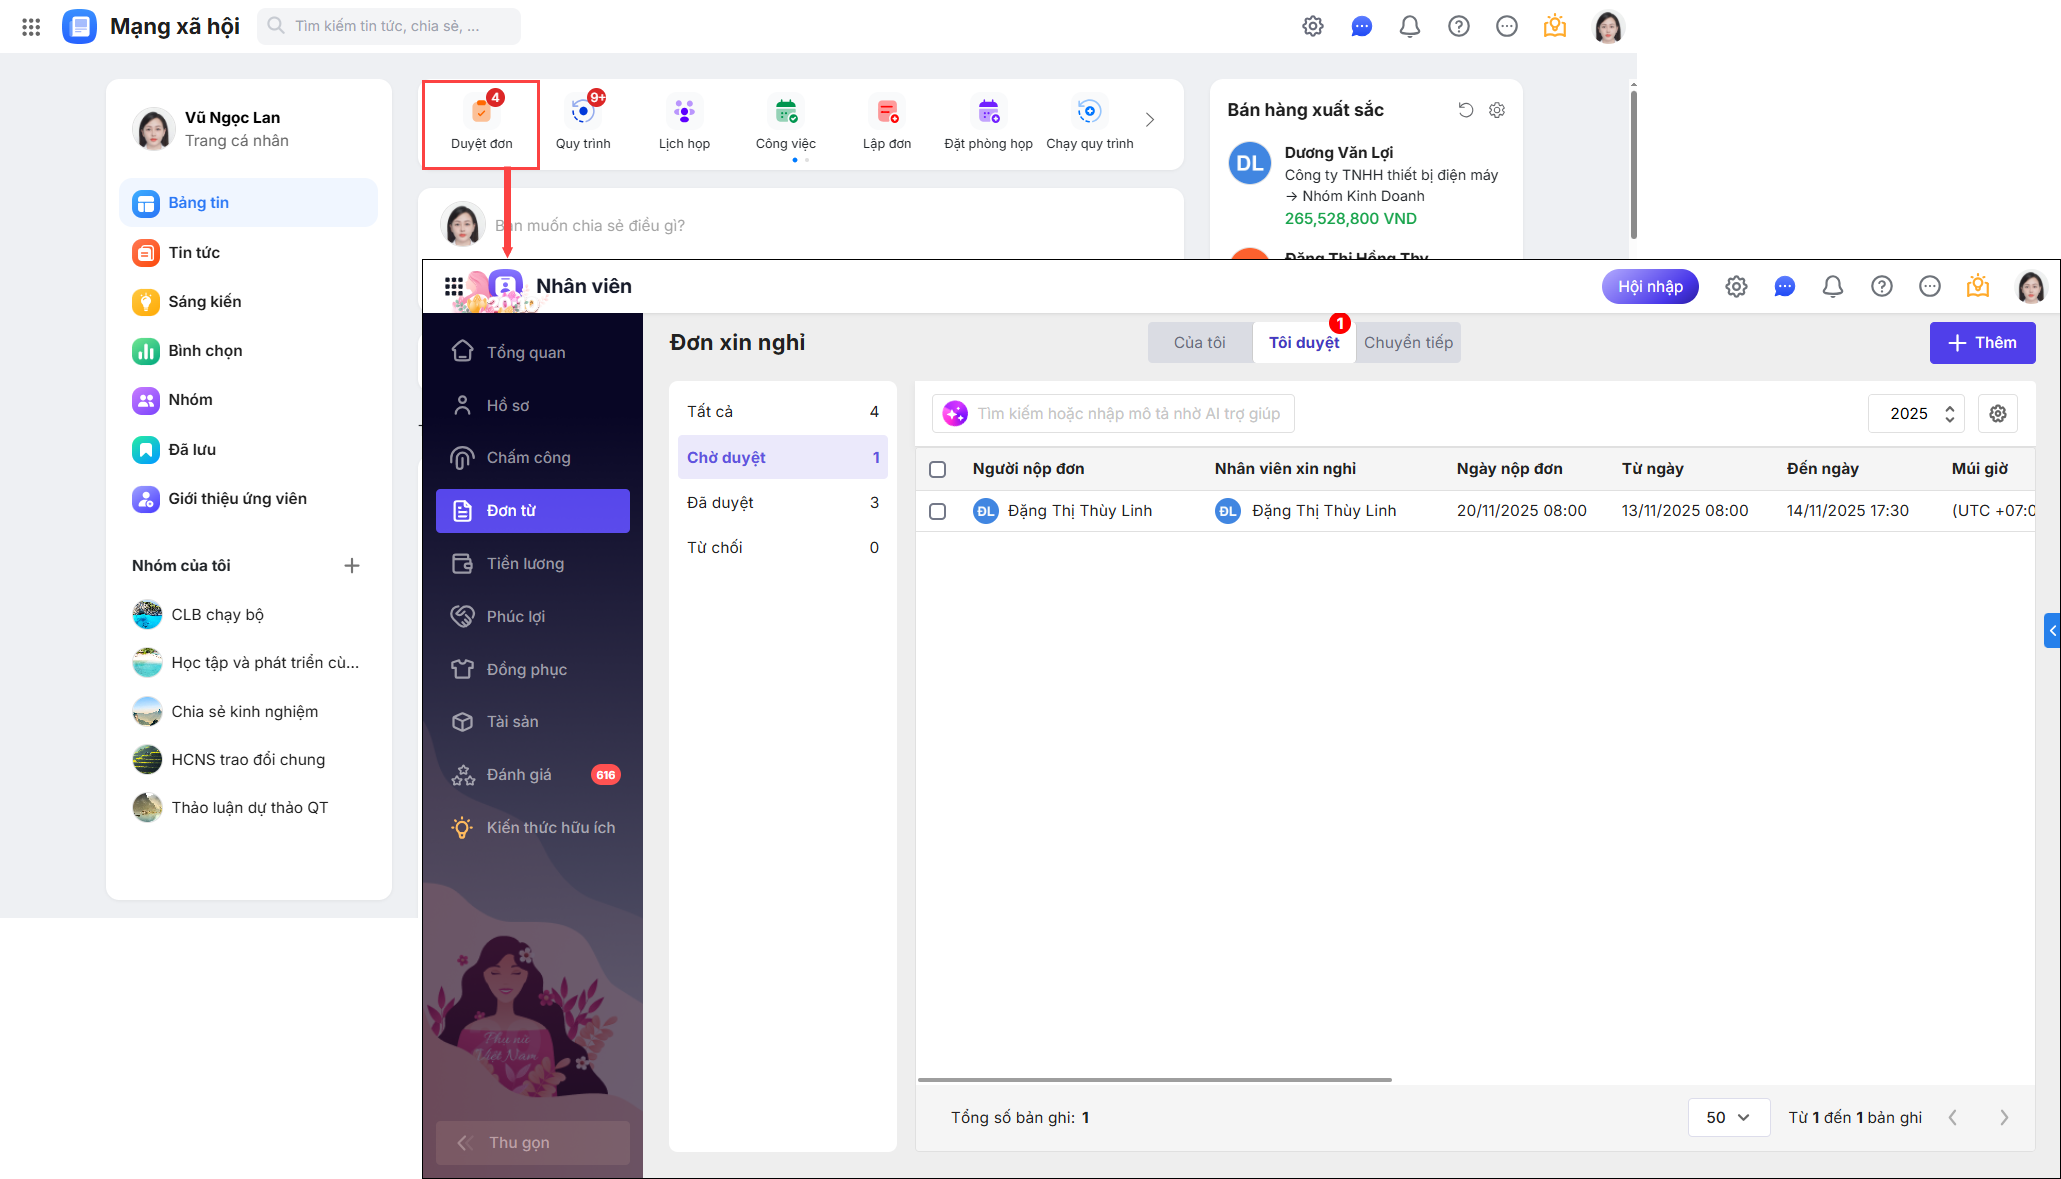Image resolution: width=2061 pixels, height=1179 pixels.
Task: Click the AI search sparkle icon
Action: tap(955, 414)
